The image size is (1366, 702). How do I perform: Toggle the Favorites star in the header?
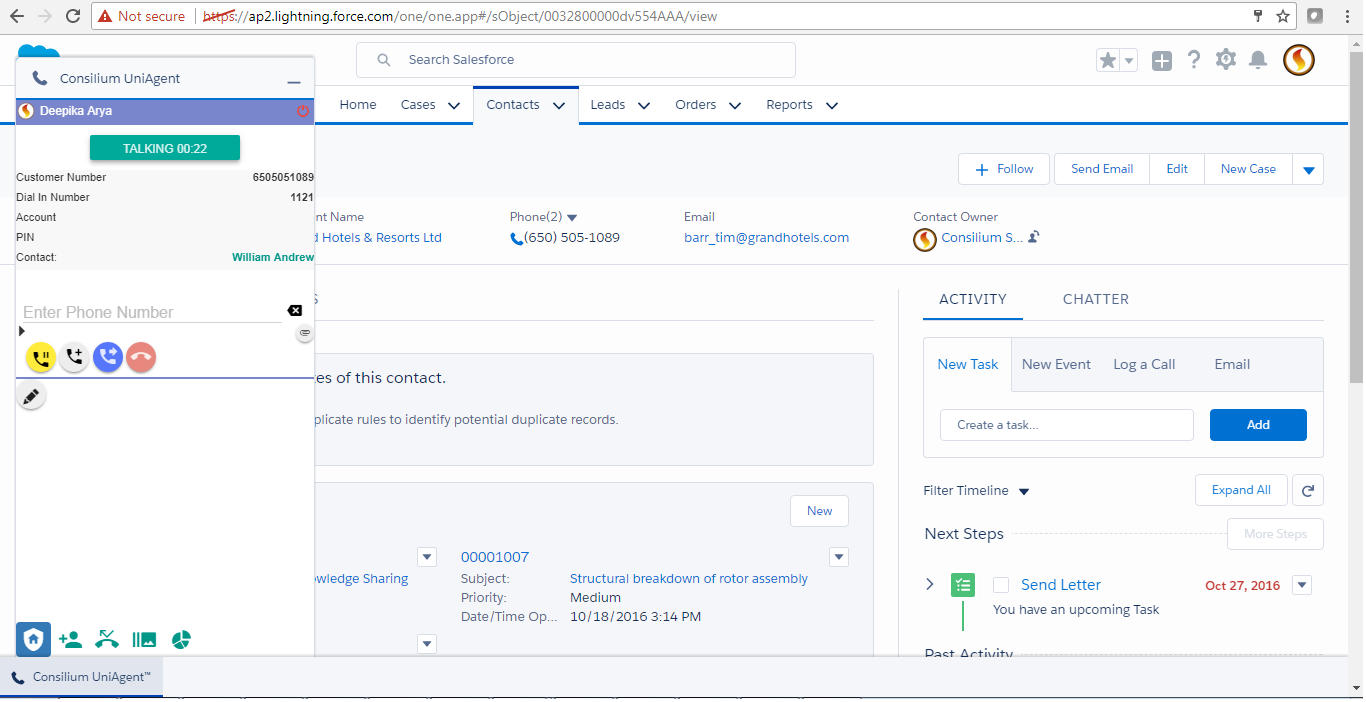(1108, 61)
